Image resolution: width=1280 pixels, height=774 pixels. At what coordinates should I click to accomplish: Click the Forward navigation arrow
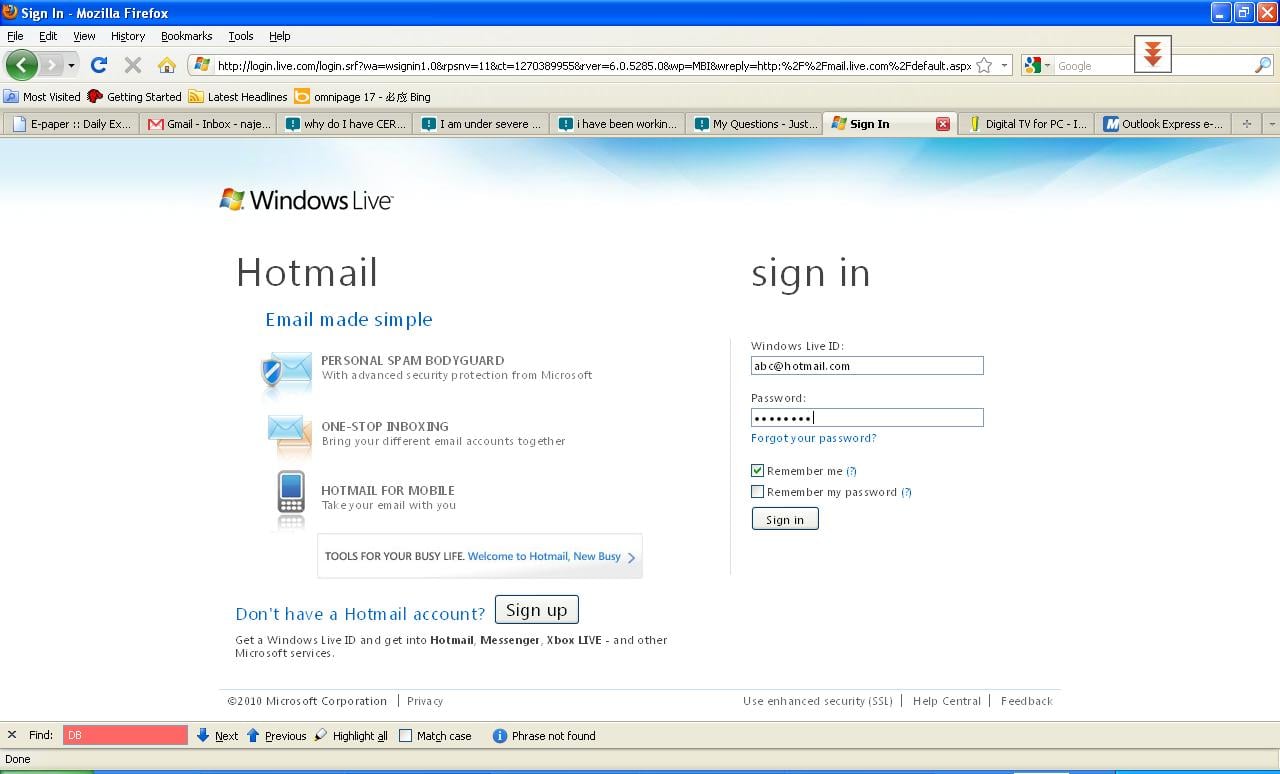click(51, 65)
